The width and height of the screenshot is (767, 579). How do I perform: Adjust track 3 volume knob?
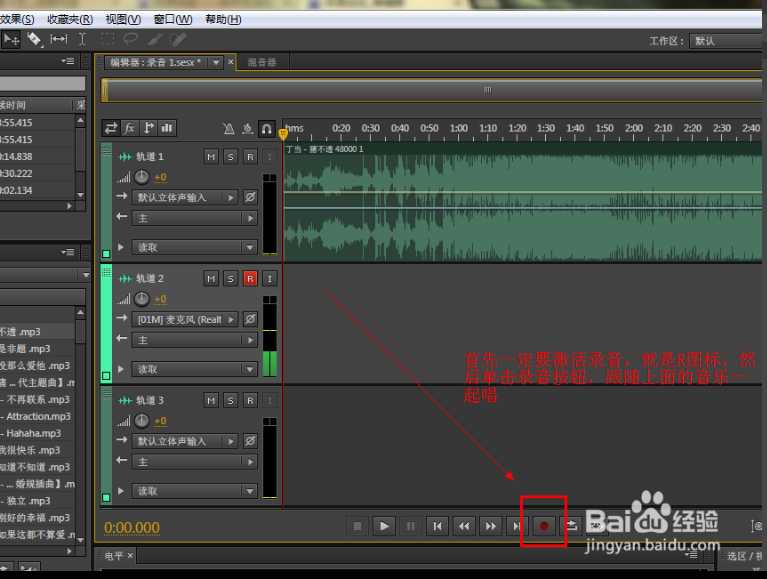click(x=141, y=420)
